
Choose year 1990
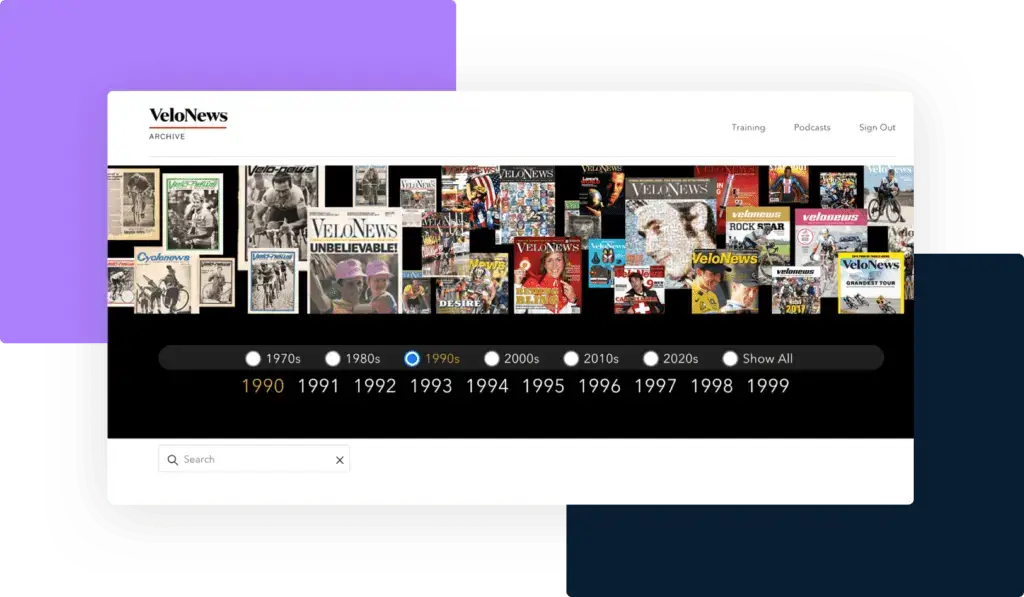263,386
